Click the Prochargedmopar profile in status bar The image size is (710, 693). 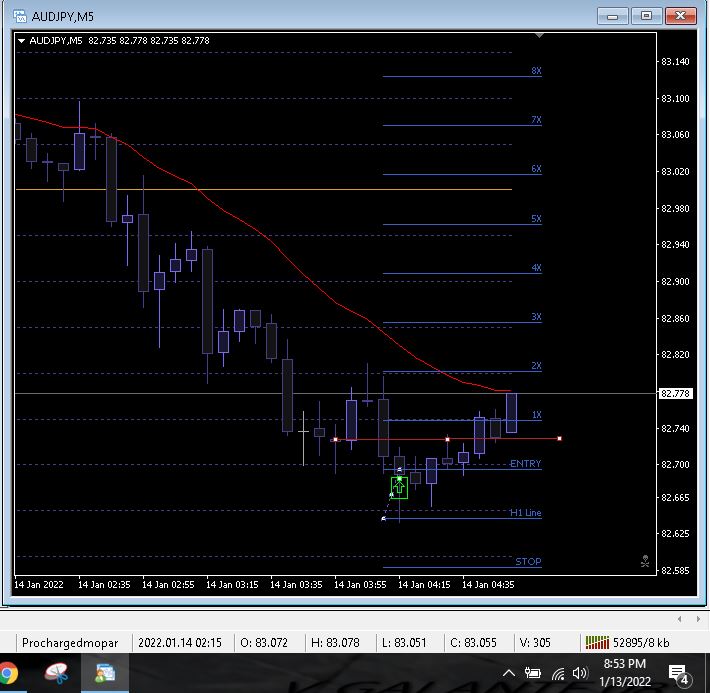(x=70, y=643)
